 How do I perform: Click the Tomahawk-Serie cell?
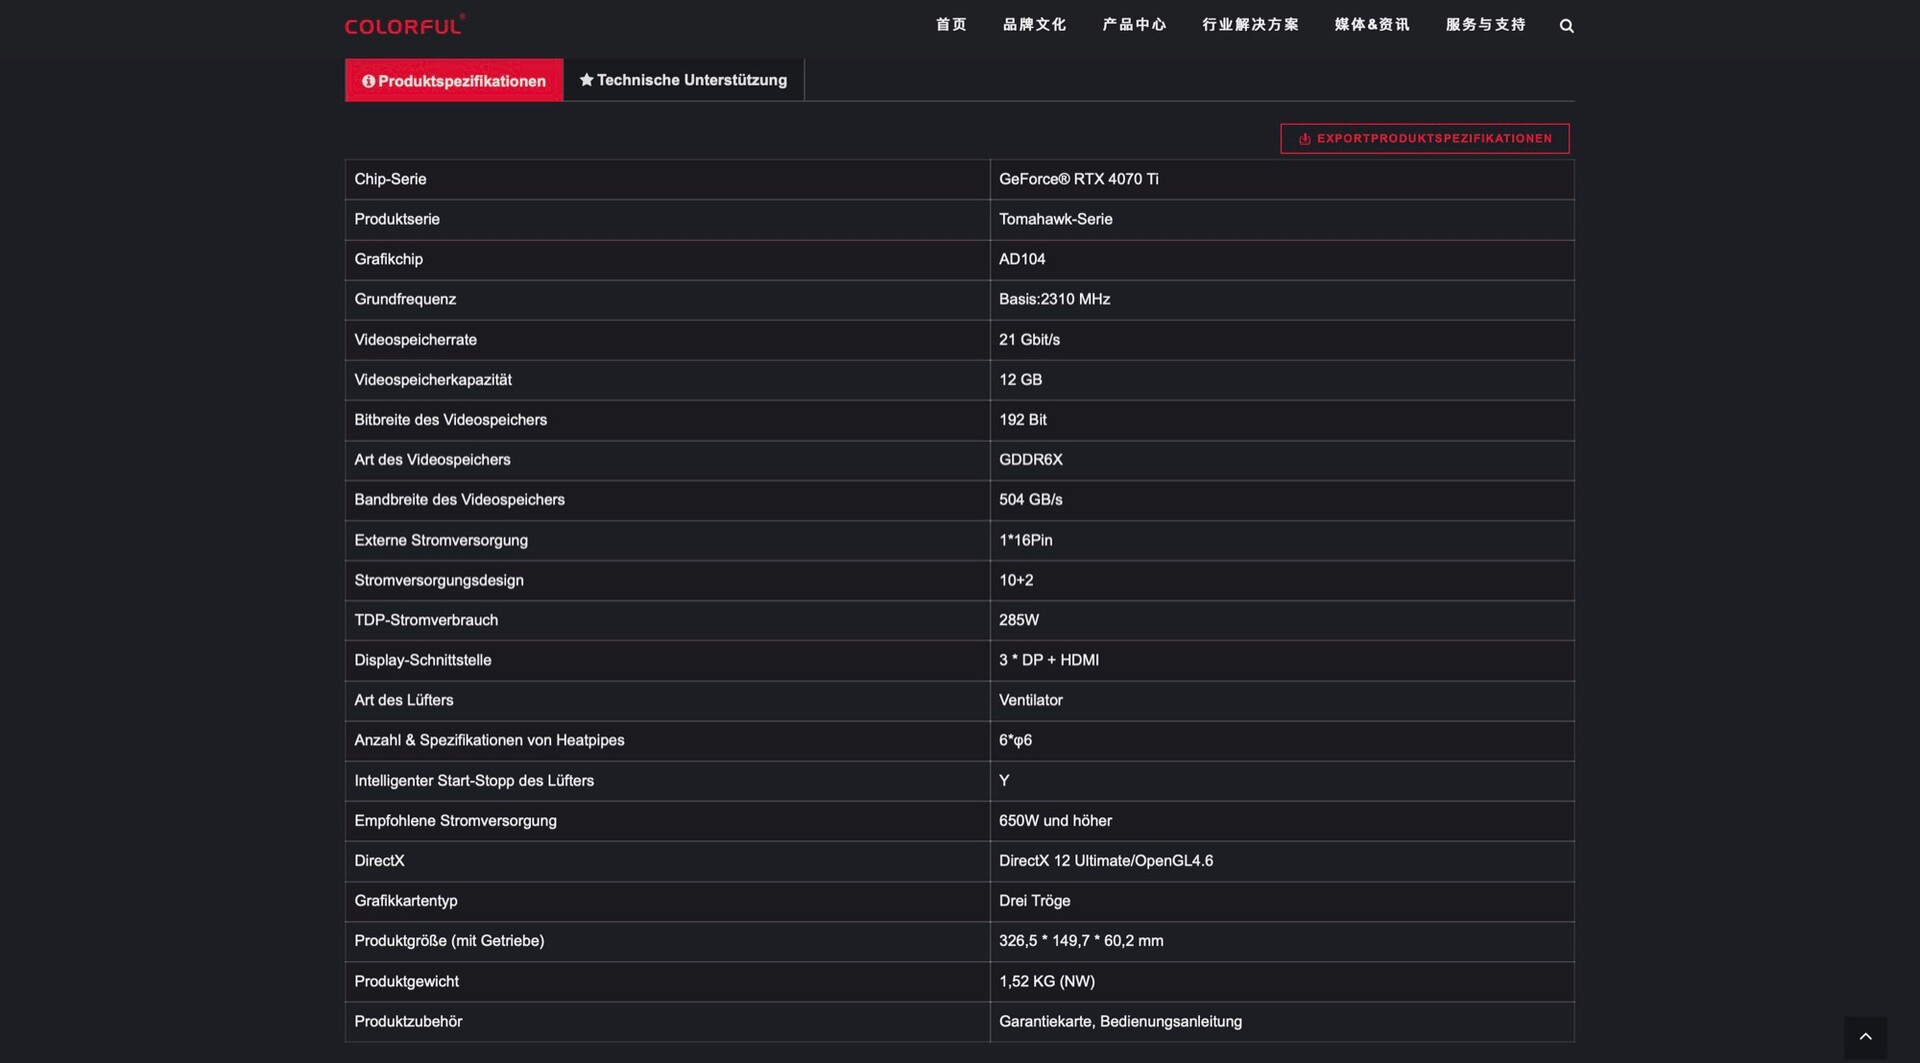1055,219
